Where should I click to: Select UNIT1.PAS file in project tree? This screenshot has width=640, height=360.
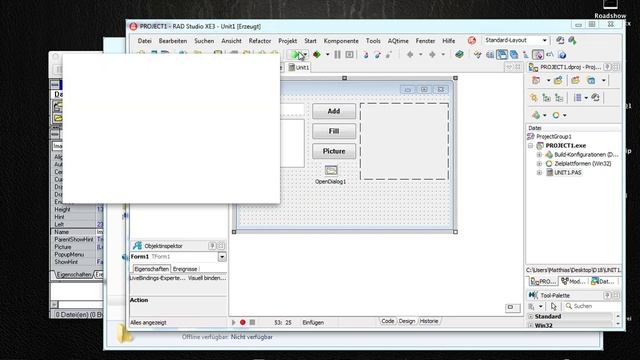click(x=568, y=173)
